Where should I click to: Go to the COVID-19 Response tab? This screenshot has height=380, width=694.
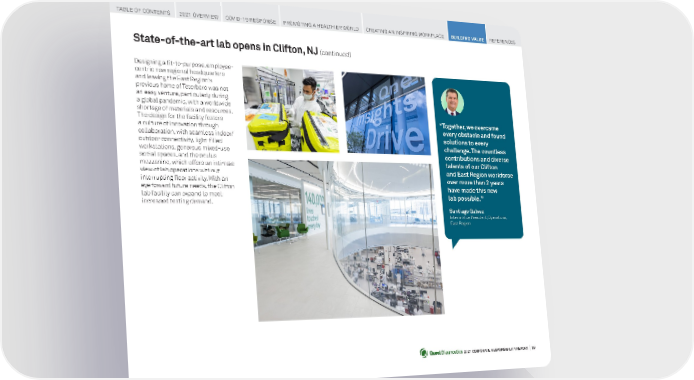(x=251, y=18)
